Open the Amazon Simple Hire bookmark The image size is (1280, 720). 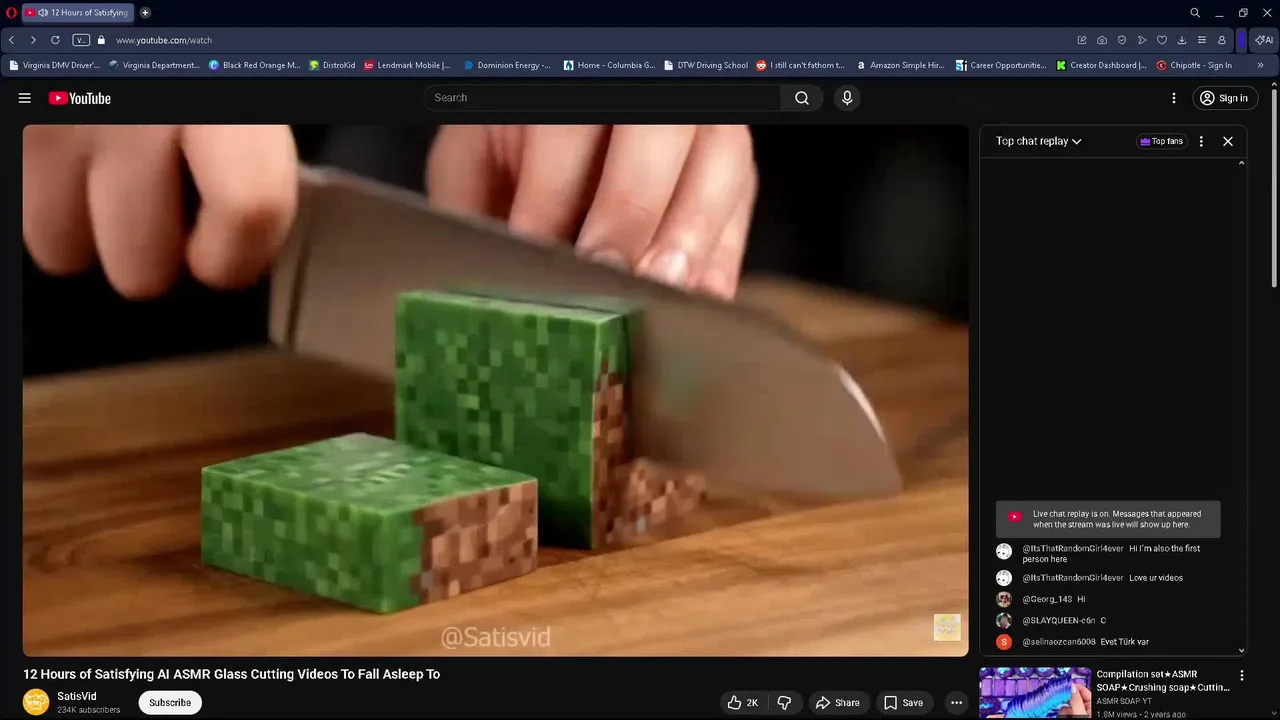click(x=900, y=65)
